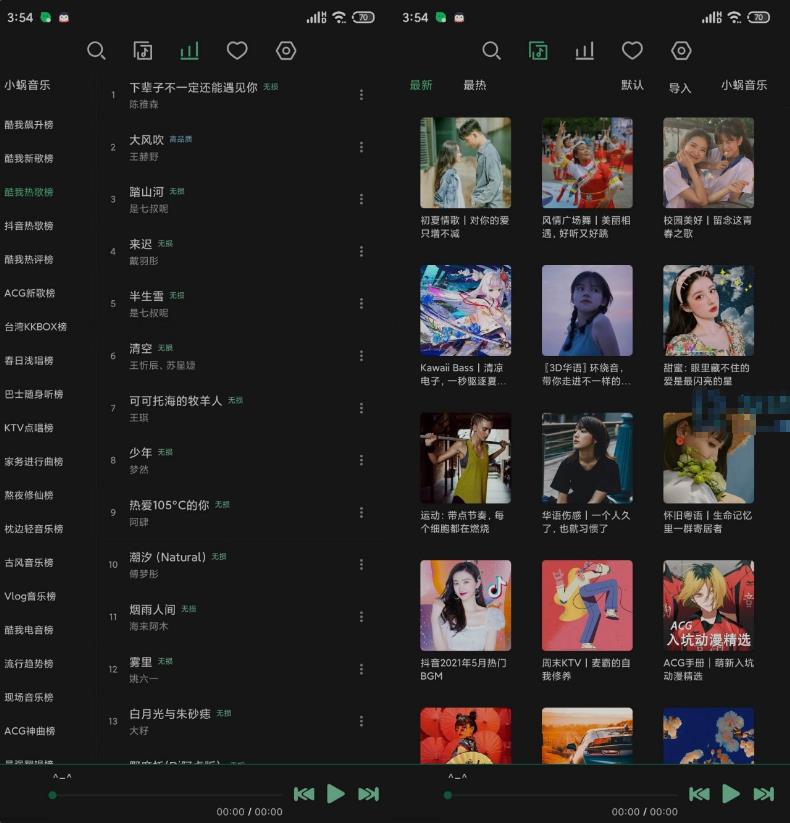Expand the three-dot menu beside 潮汐 (Natural)
Screen dimensions: 790x823
pyautogui.click(x=361, y=564)
